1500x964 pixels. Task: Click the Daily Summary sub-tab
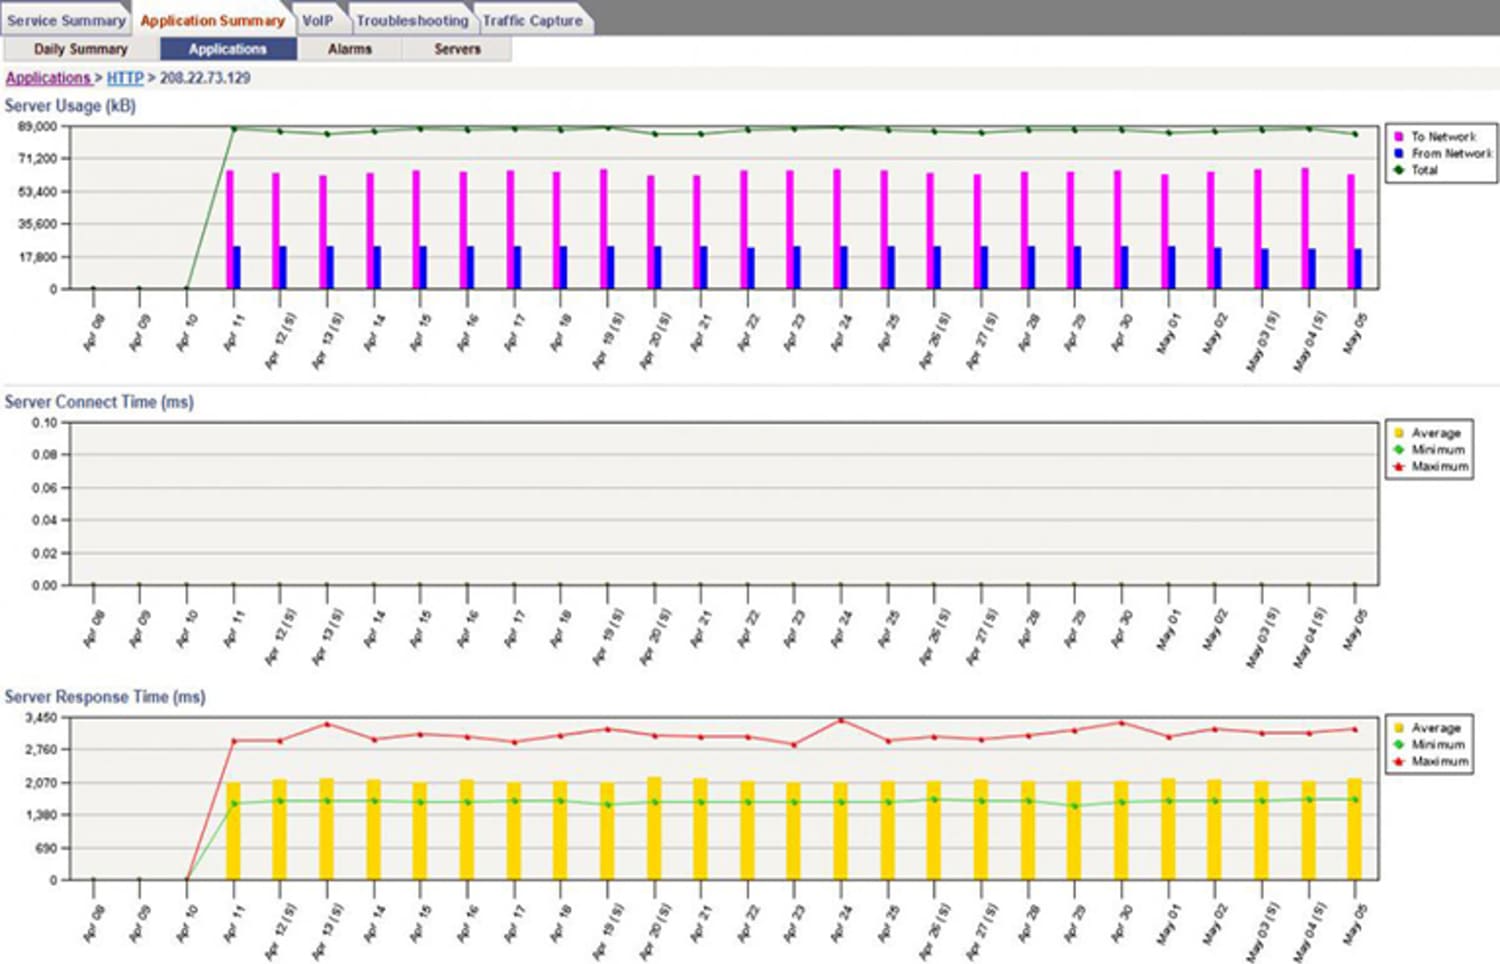80,49
